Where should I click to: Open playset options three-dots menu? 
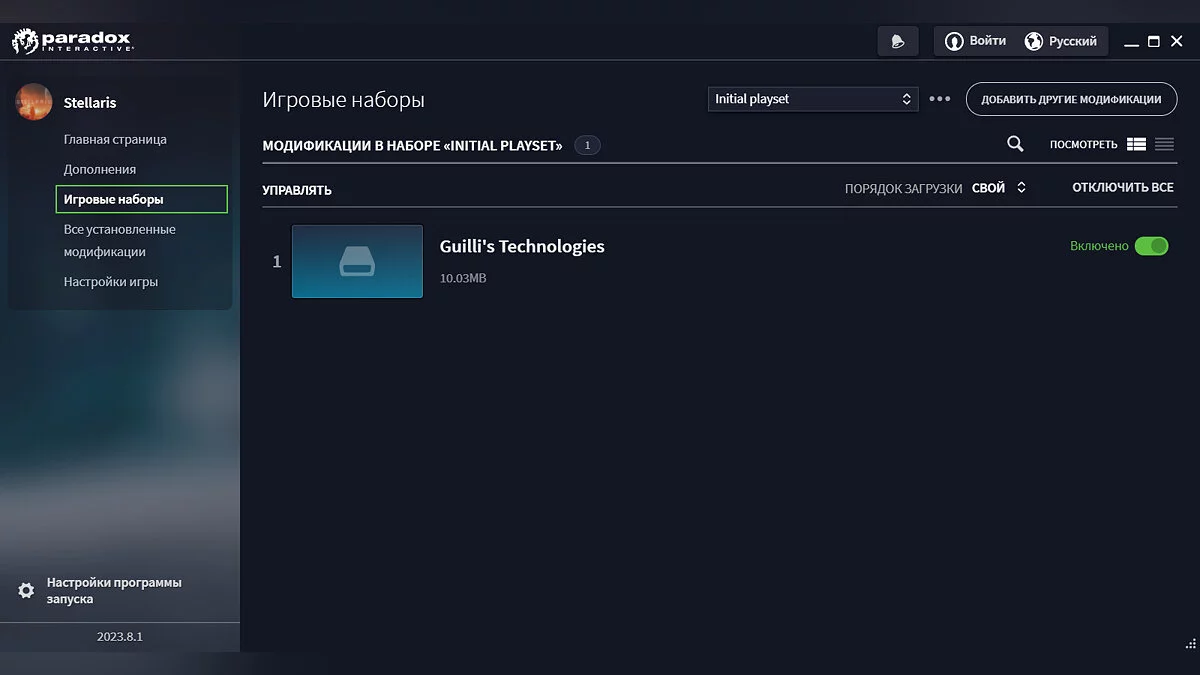pos(939,99)
